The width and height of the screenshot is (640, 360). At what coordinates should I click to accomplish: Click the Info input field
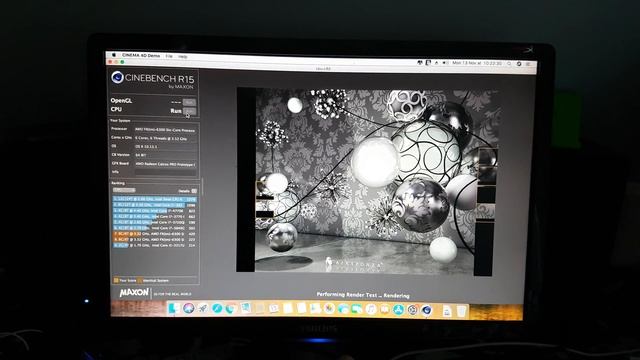coord(166,172)
